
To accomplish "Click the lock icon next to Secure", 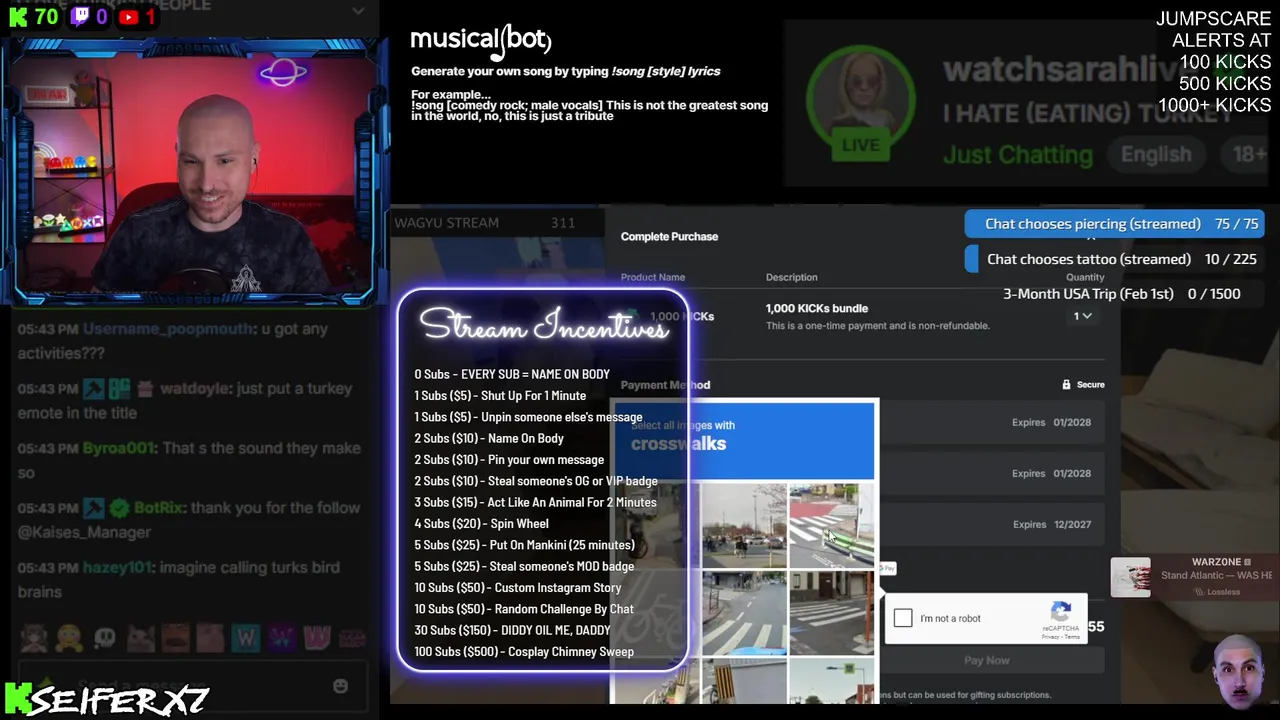I will coord(1067,385).
